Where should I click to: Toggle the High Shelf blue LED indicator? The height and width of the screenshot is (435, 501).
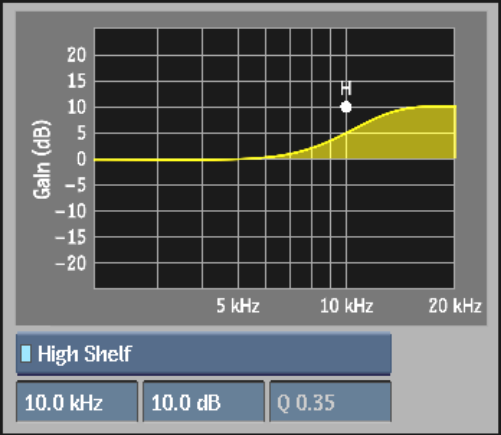(x=26, y=354)
